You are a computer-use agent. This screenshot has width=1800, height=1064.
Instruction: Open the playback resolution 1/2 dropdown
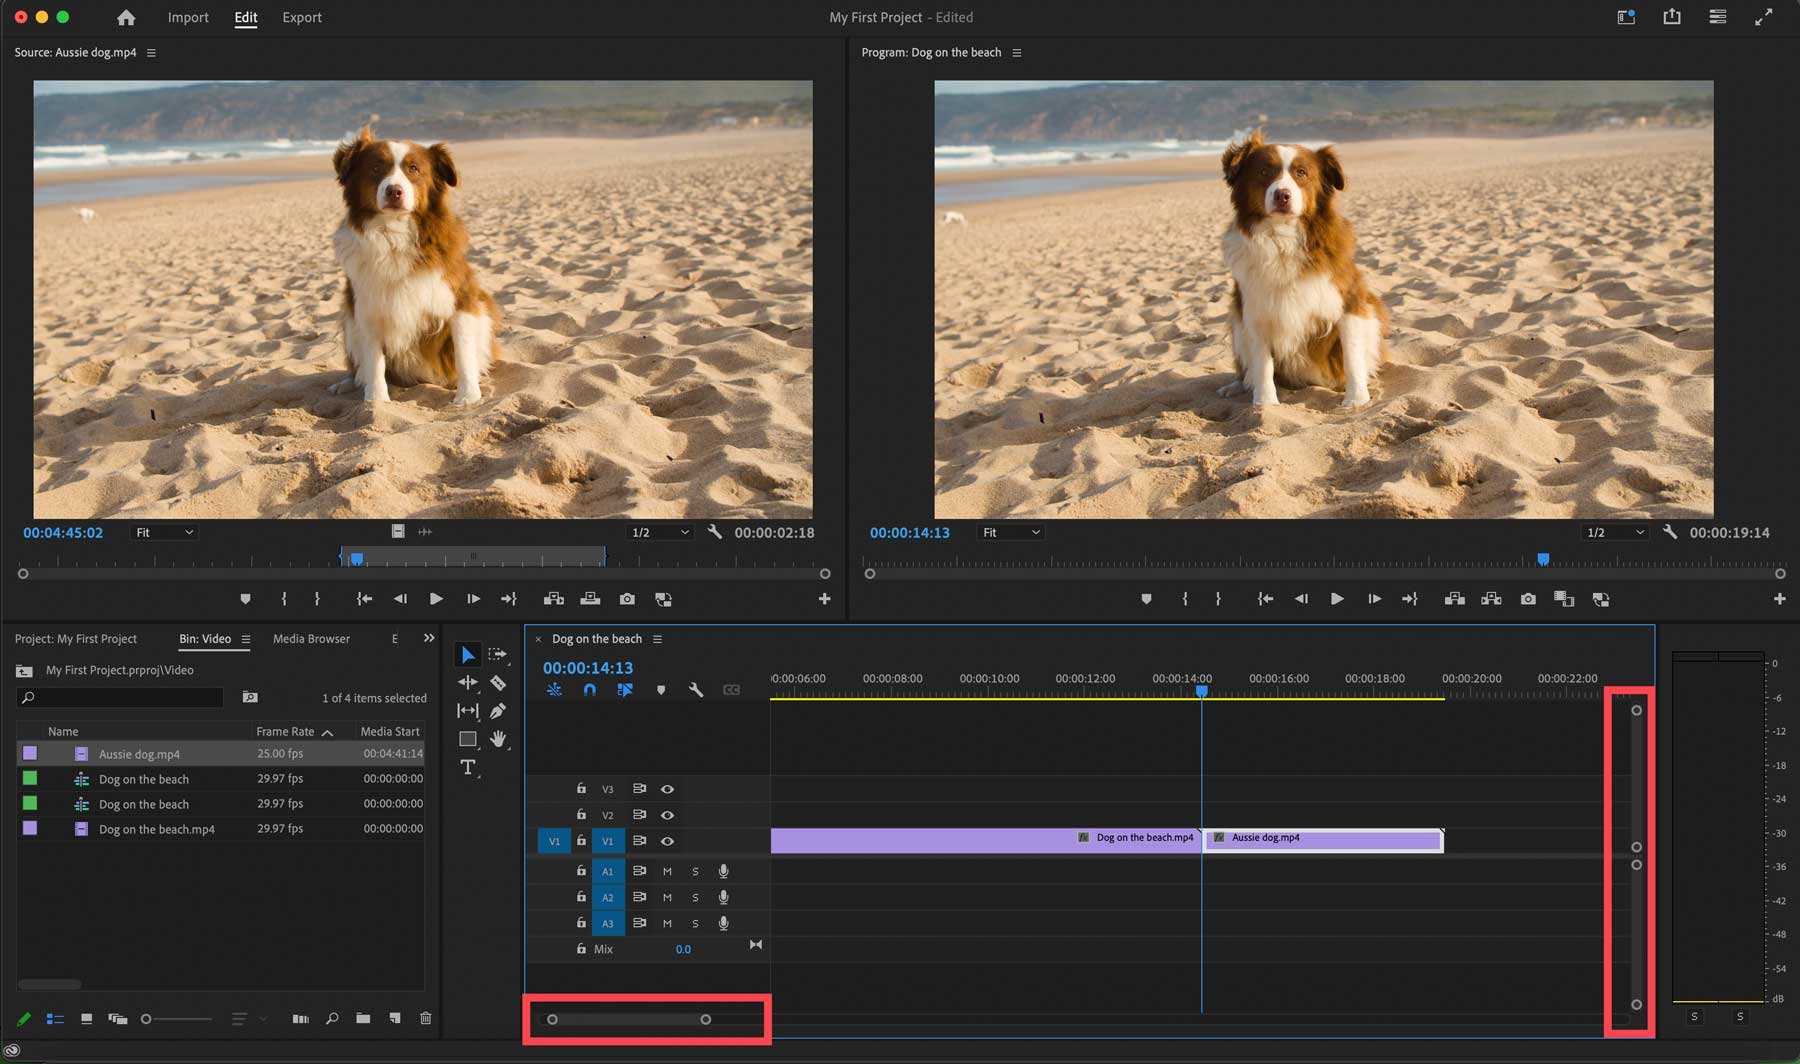coord(659,532)
